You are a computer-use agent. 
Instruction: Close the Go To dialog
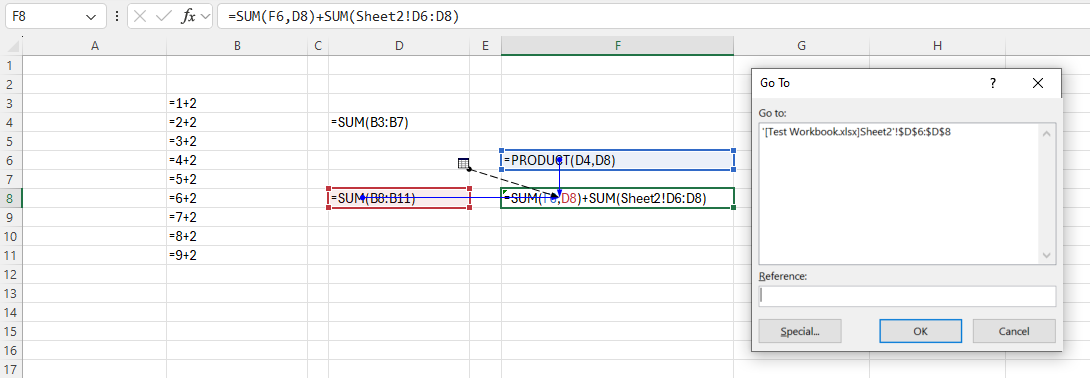coord(1038,83)
